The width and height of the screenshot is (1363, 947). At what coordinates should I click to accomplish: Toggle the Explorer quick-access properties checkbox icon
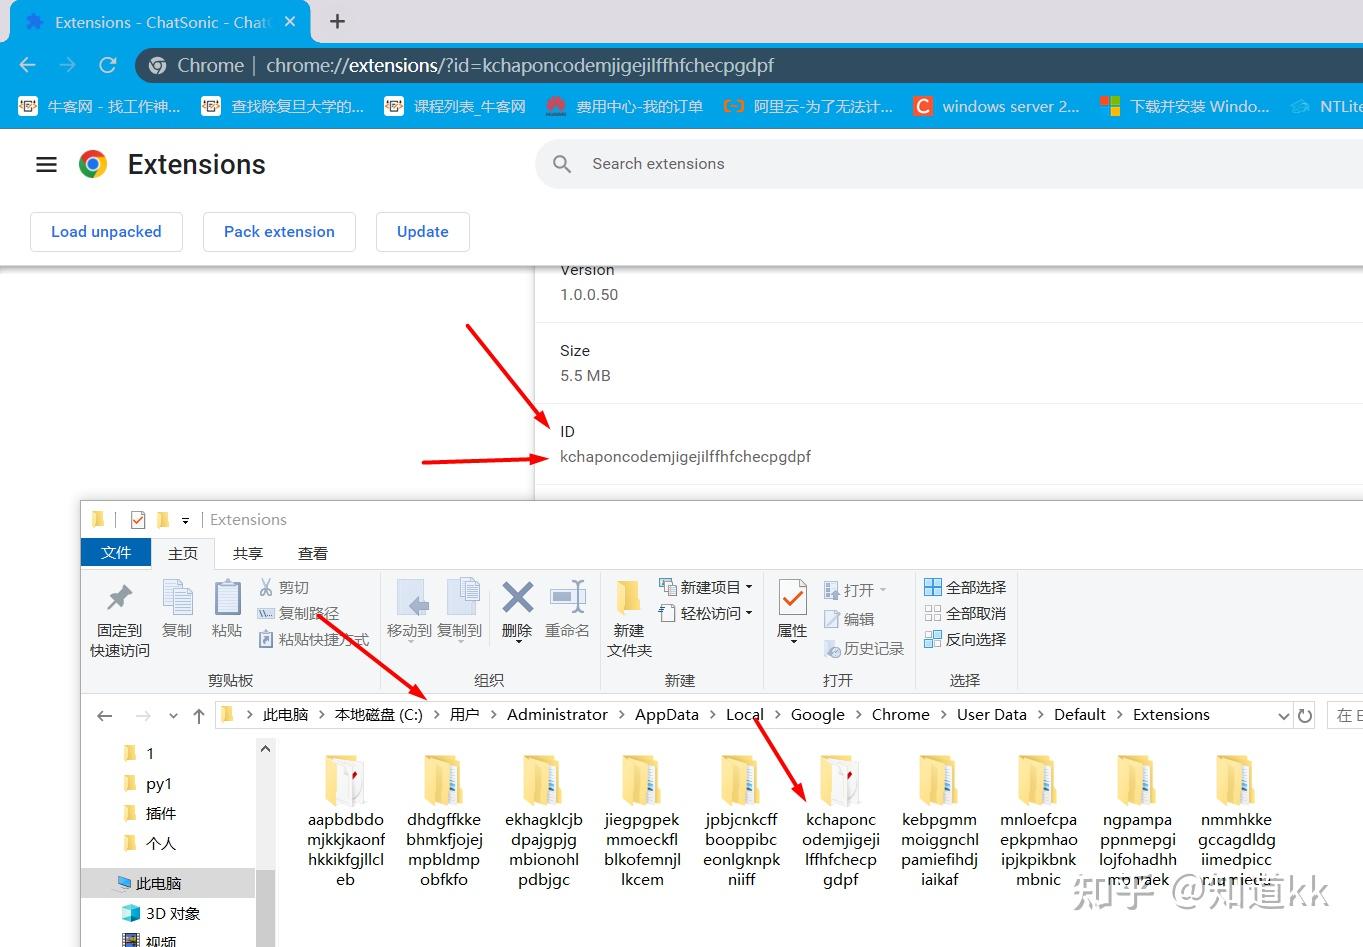tap(138, 519)
